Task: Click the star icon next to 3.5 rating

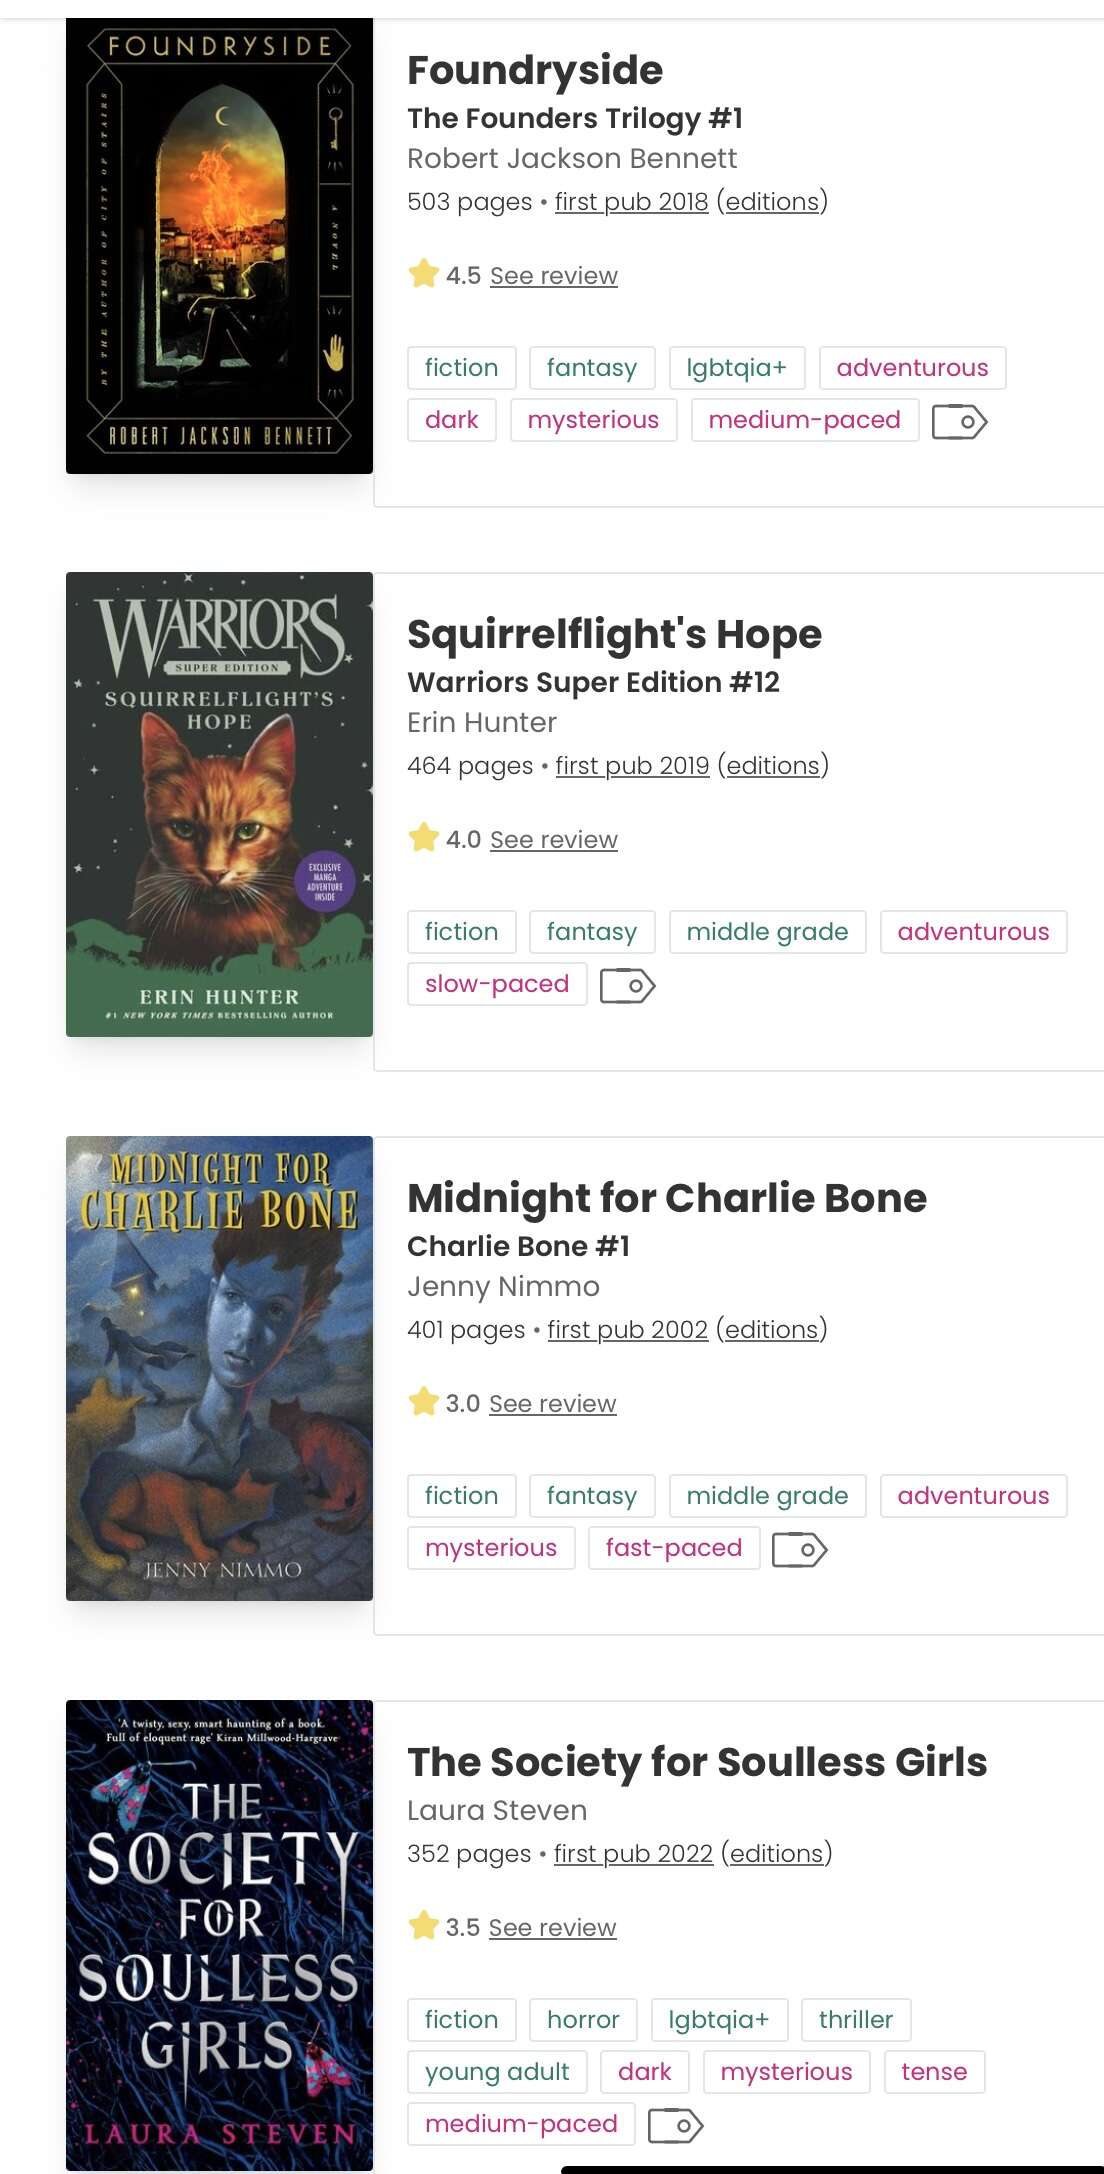Action: (x=424, y=1924)
